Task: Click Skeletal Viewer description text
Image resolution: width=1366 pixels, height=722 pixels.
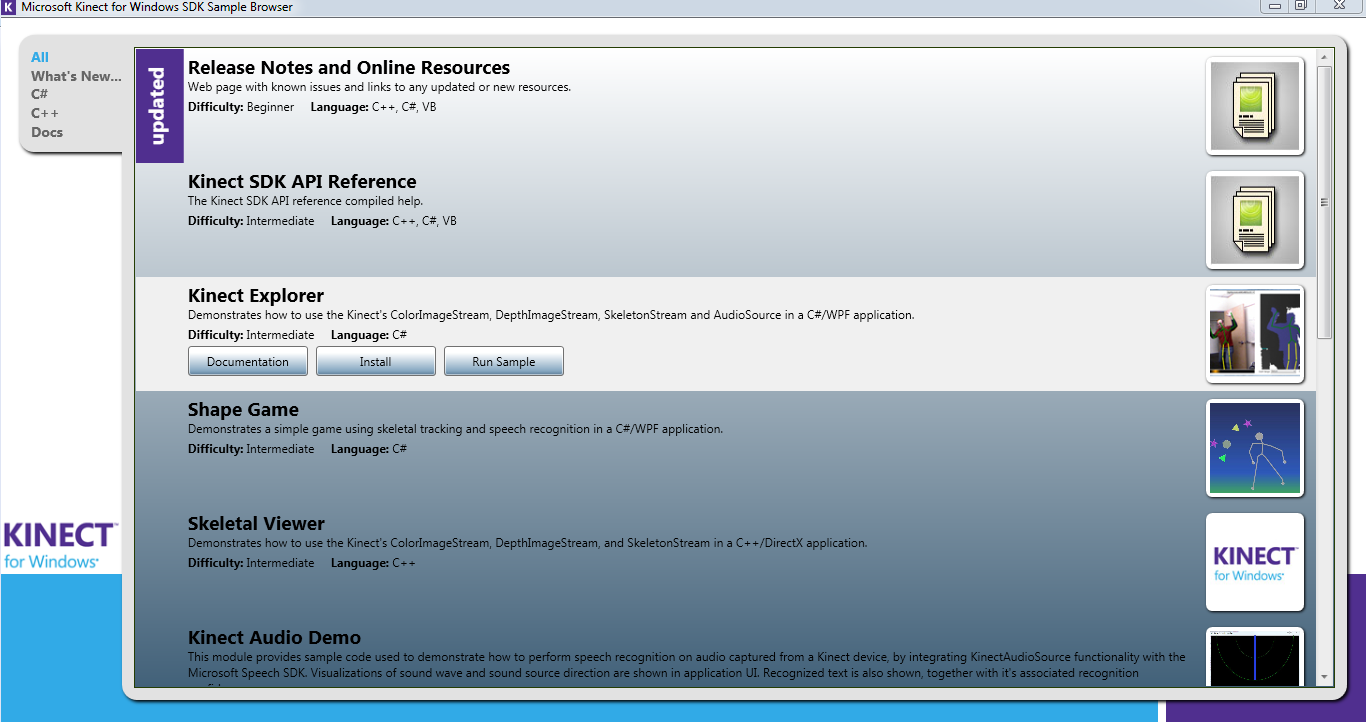Action: [x=527, y=543]
